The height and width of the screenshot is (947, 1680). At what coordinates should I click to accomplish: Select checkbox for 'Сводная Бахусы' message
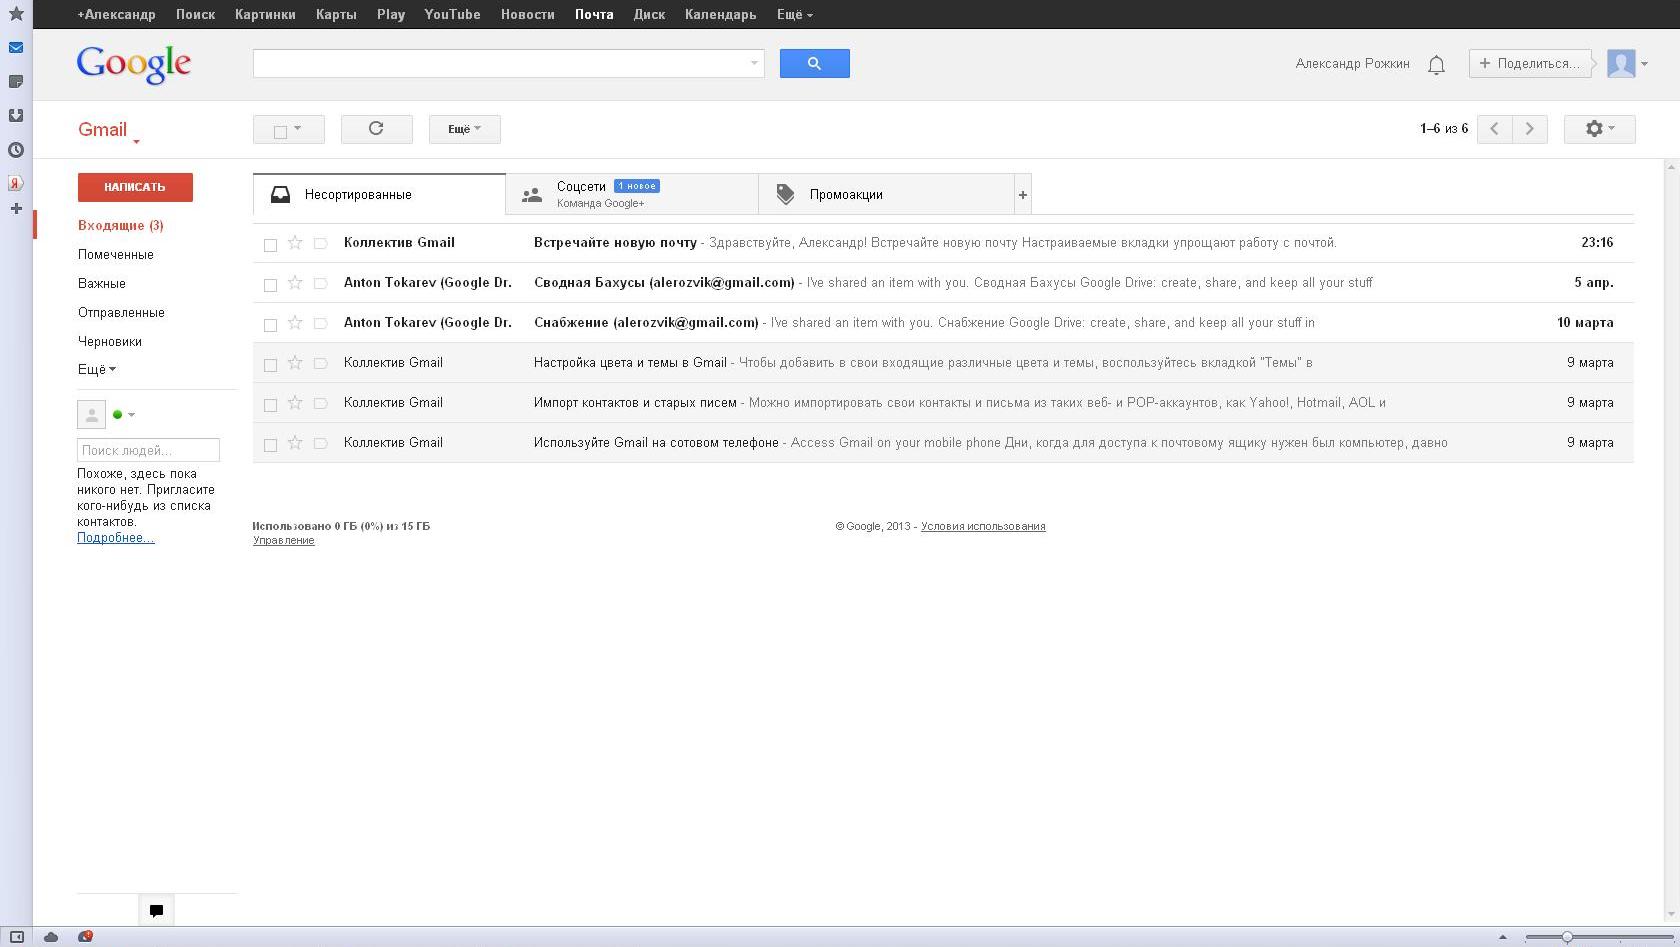tap(270, 284)
